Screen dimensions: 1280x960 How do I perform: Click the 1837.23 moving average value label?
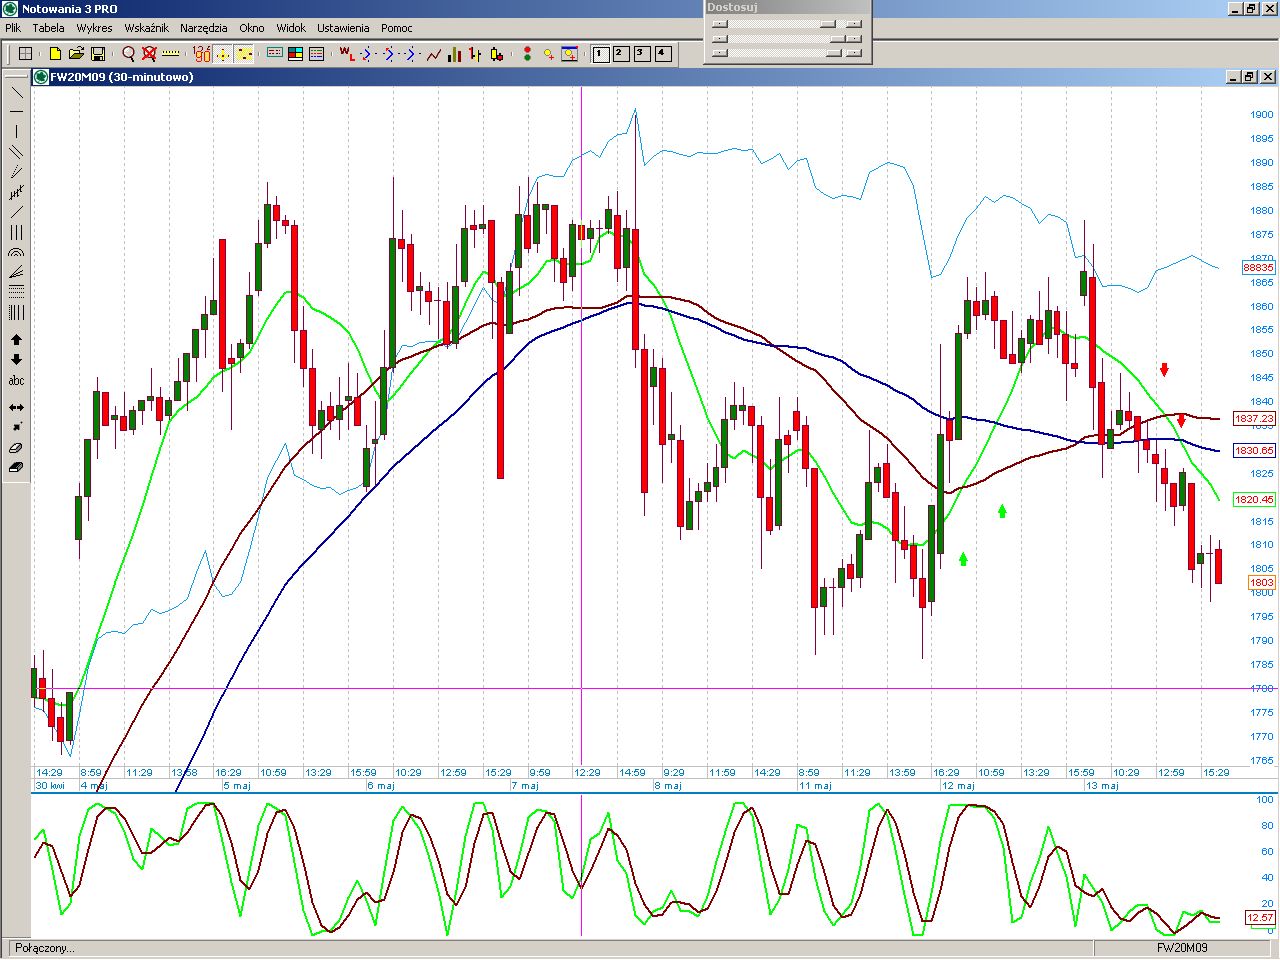[x=1254, y=419]
